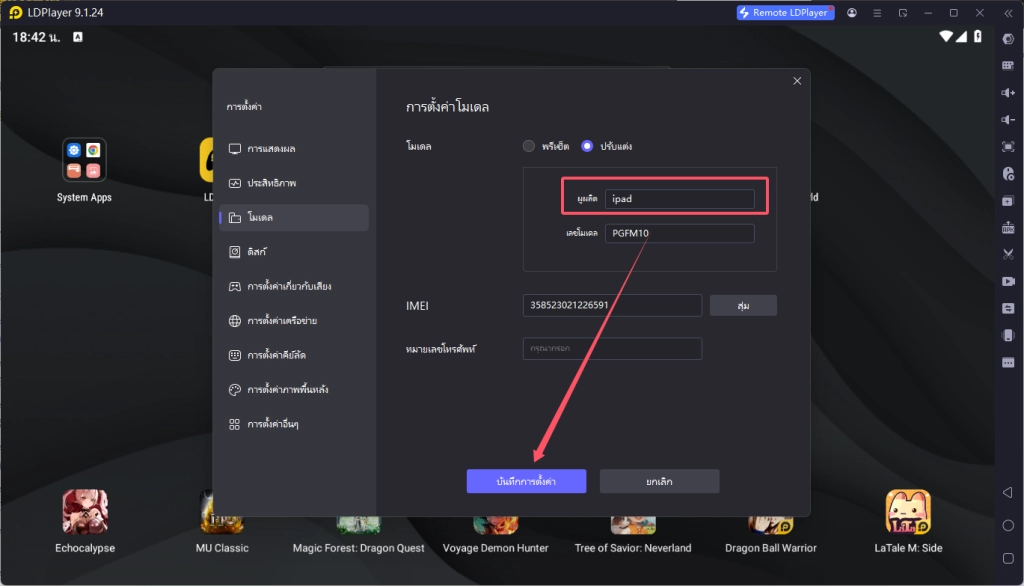Screen dimensions: 1024x586
Task: Click the Wi-Fi status icon
Action: (945, 37)
